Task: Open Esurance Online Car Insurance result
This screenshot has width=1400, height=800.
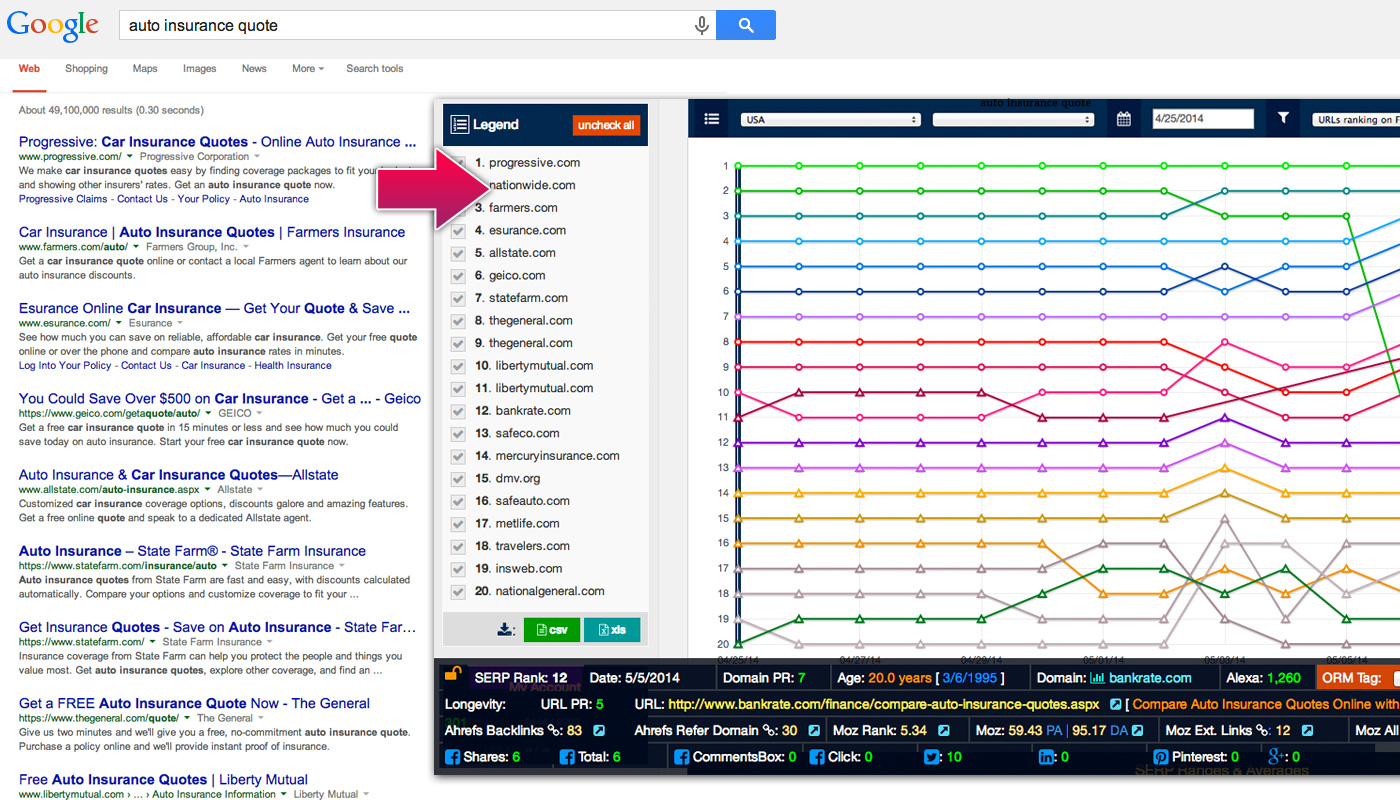Action: point(214,308)
